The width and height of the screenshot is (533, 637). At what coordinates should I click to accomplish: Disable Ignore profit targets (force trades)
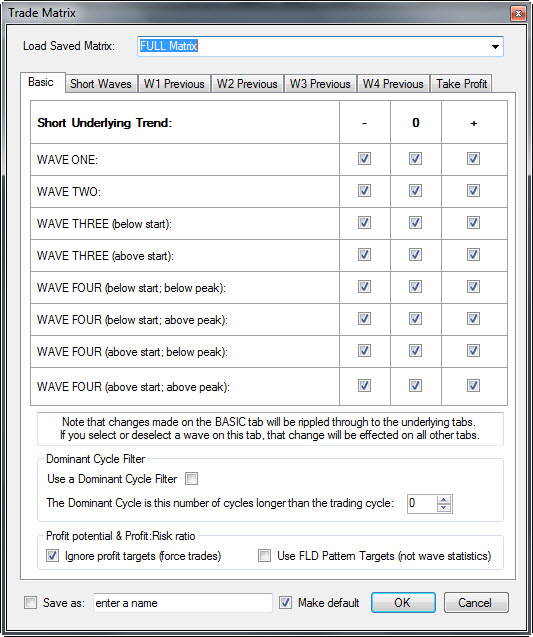(52, 555)
